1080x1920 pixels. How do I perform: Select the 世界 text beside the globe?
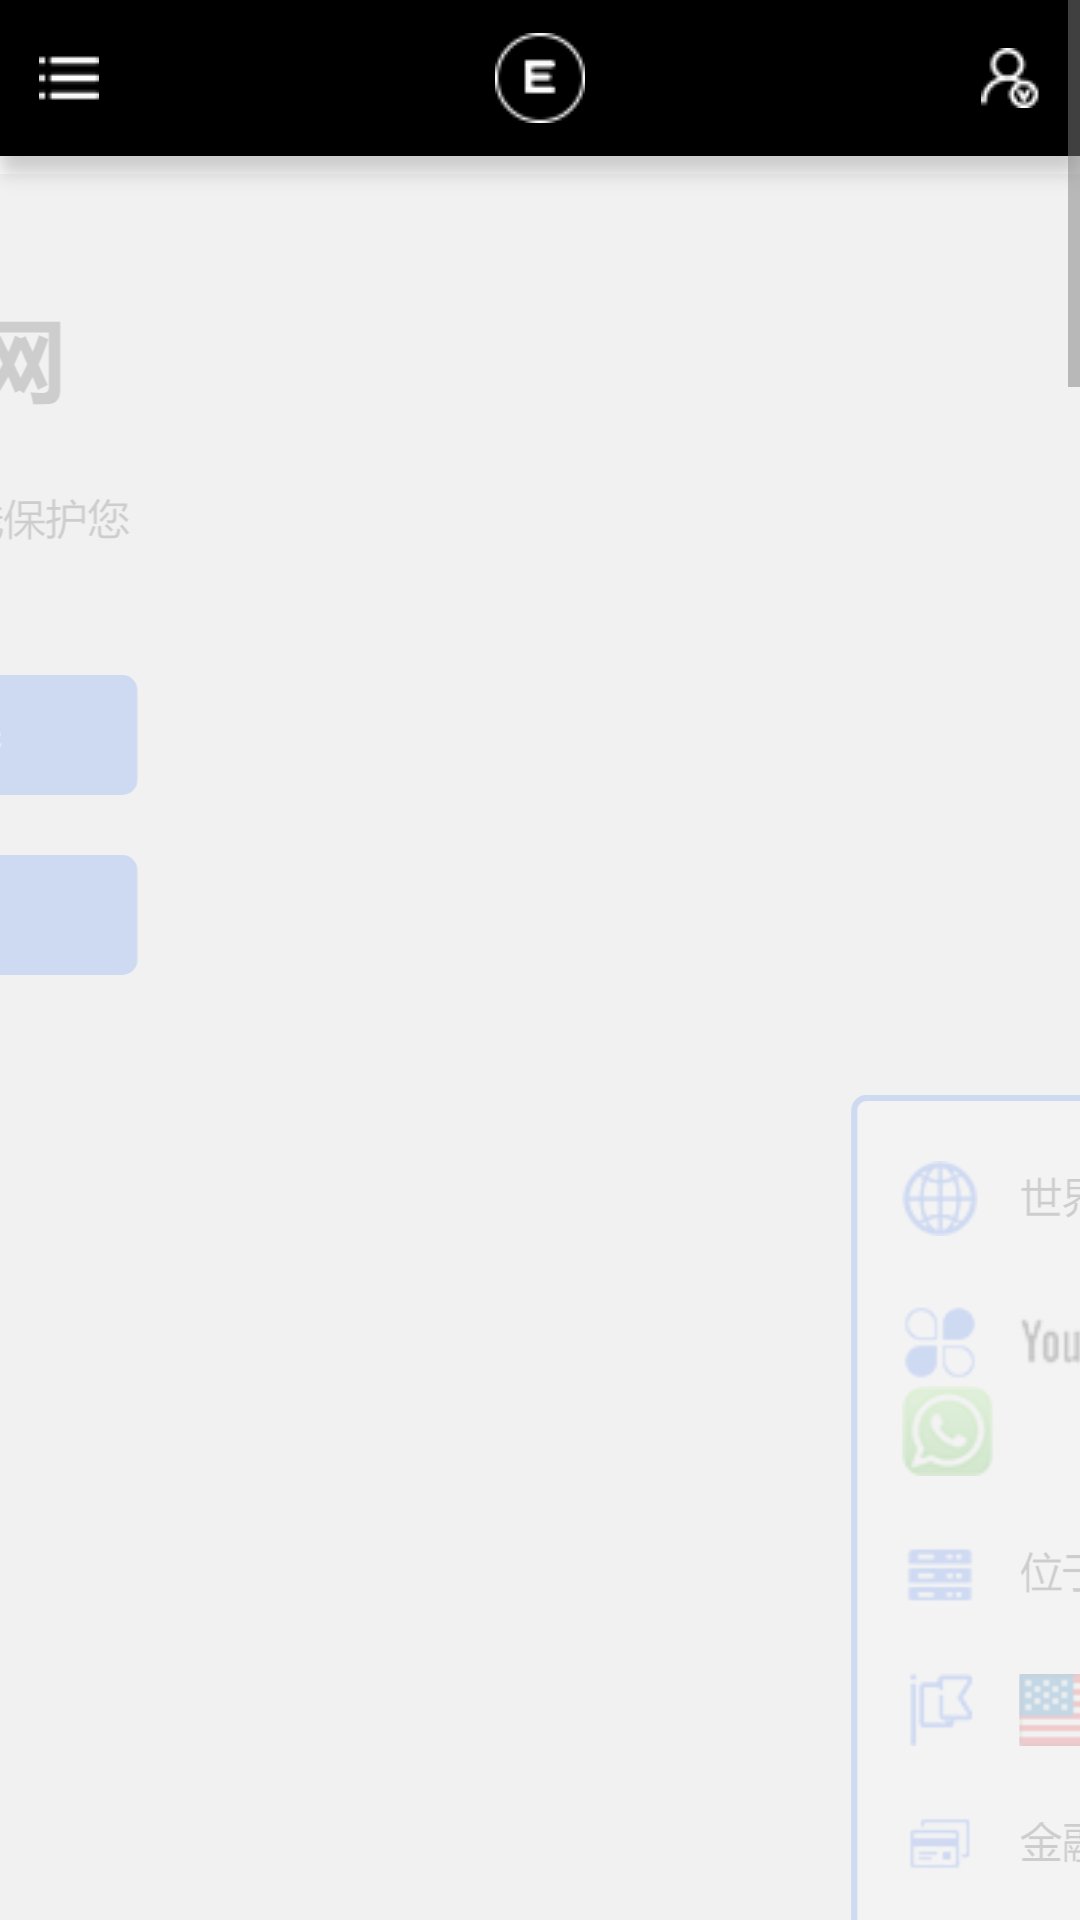(1050, 1198)
